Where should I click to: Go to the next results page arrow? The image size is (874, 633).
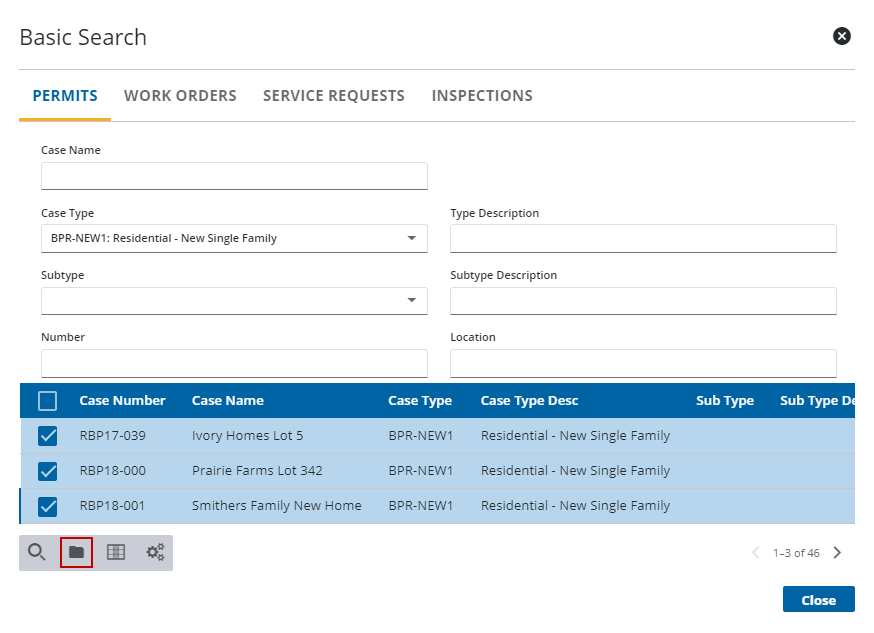click(x=838, y=552)
